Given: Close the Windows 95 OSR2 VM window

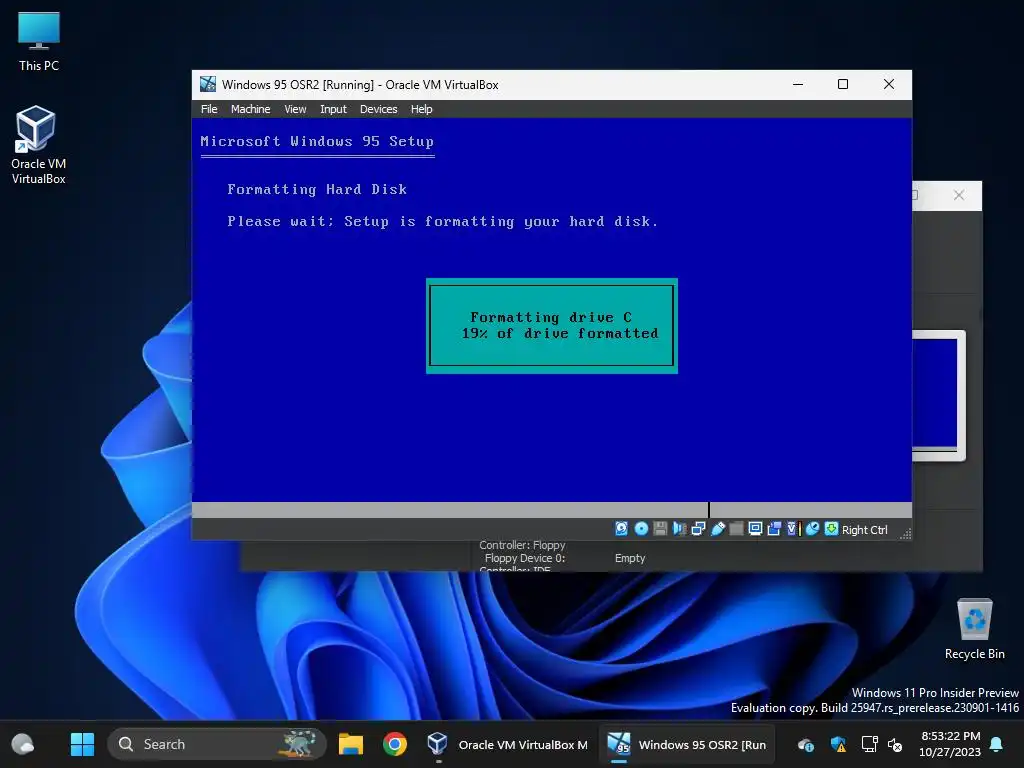Looking at the screenshot, I should click(889, 84).
